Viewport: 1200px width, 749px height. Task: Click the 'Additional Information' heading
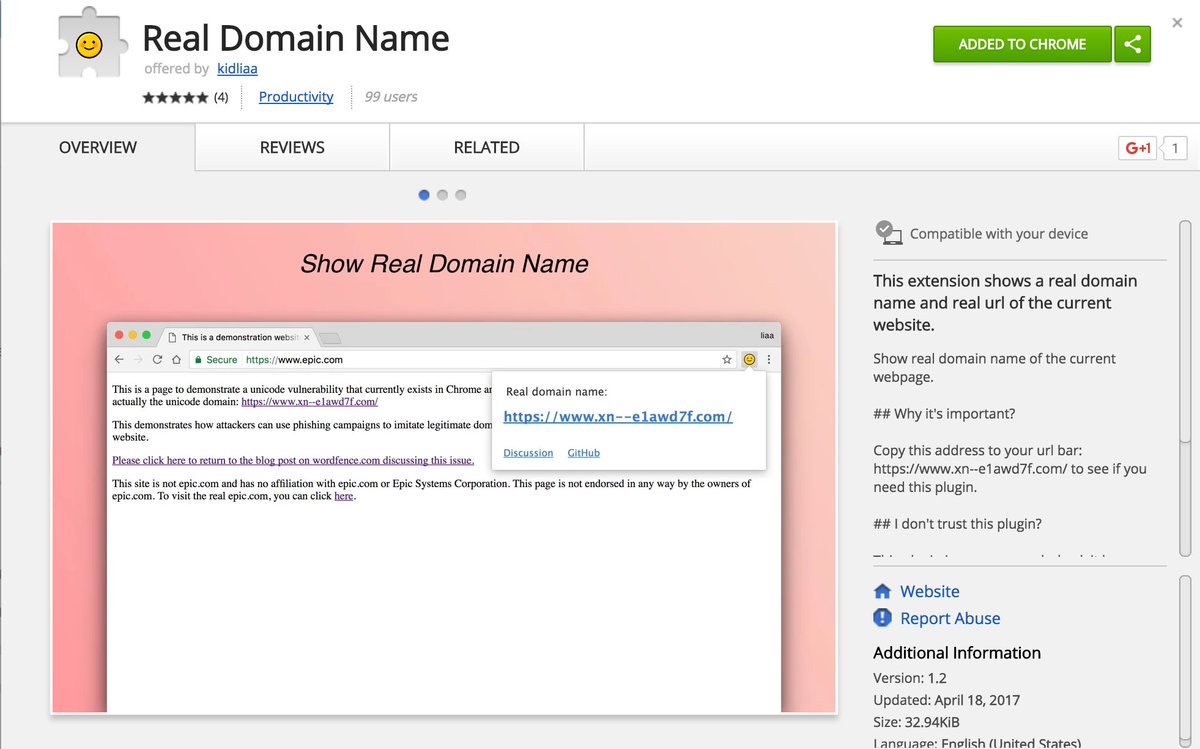click(x=957, y=653)
